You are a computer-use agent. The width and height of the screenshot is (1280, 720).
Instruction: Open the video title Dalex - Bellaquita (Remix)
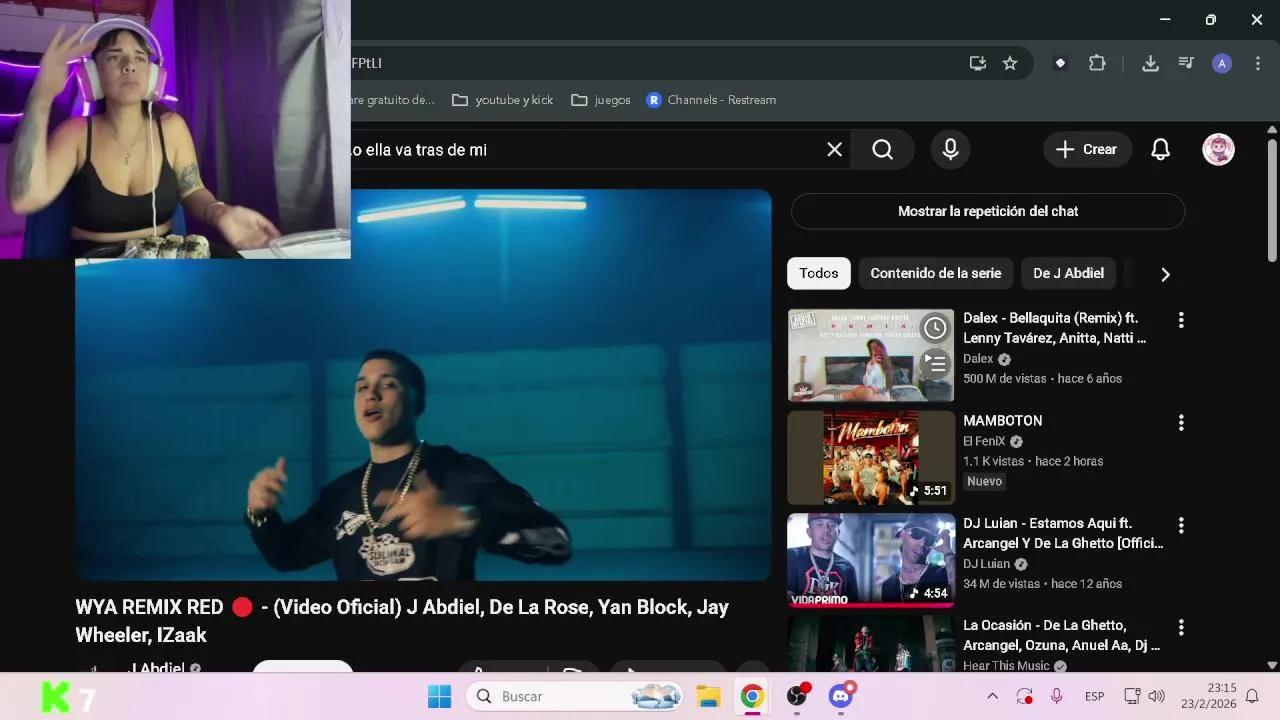click(1054, 328)
